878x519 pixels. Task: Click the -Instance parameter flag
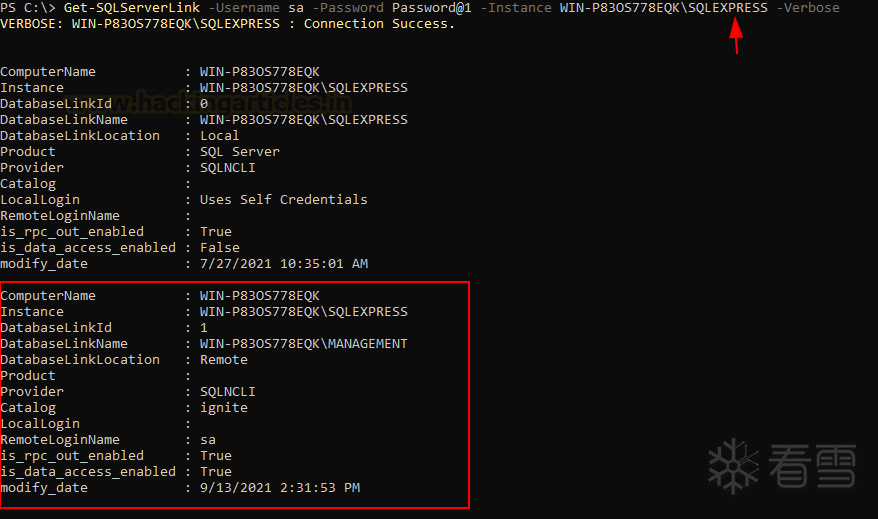pos(516,8)
